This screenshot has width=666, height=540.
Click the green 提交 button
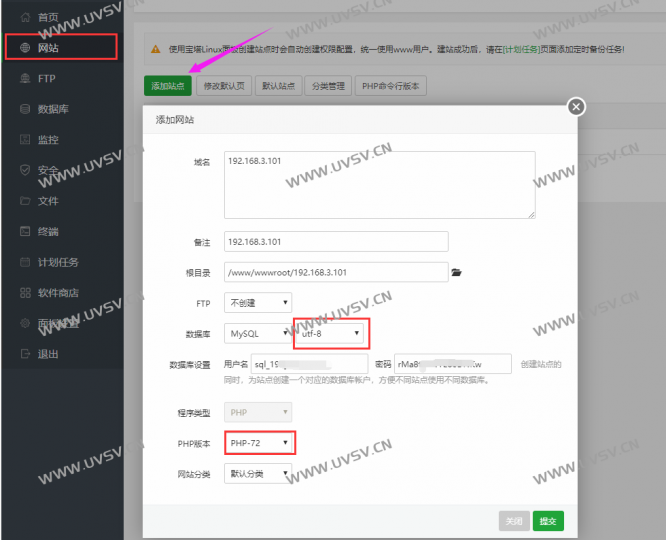548,521
